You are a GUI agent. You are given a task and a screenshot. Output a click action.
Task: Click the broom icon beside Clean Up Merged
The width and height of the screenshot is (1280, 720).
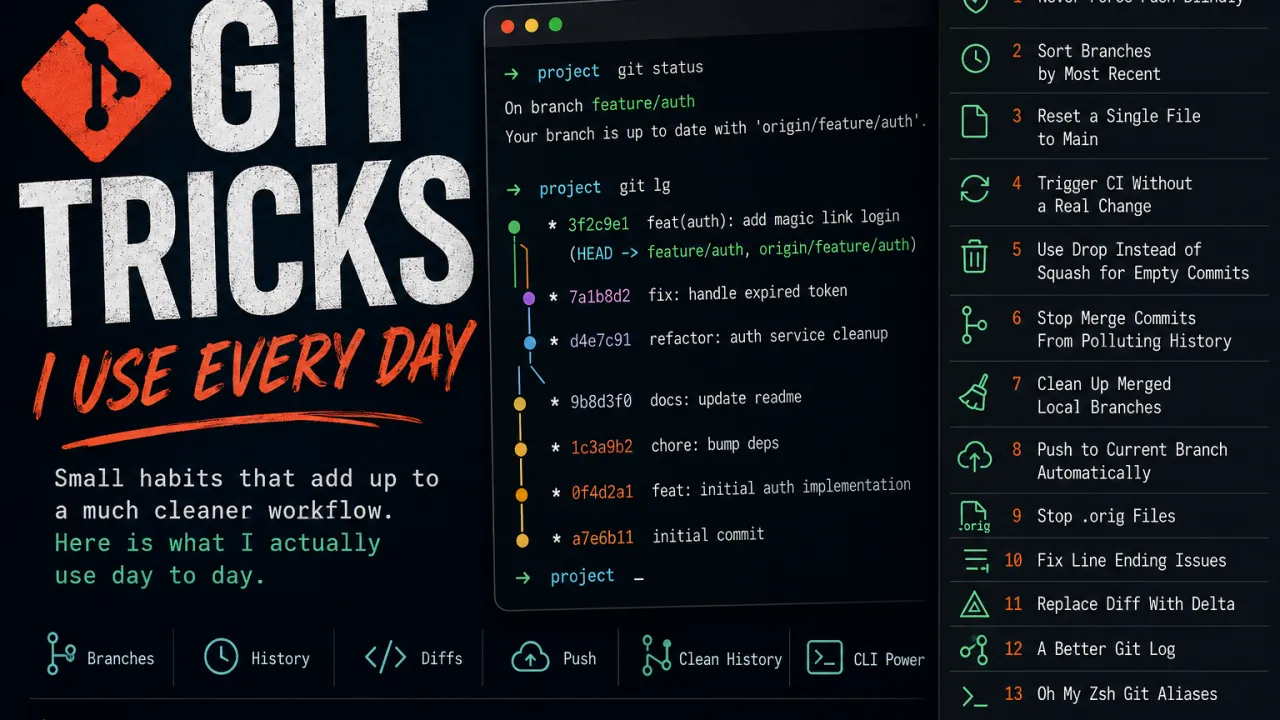(974, 393)
